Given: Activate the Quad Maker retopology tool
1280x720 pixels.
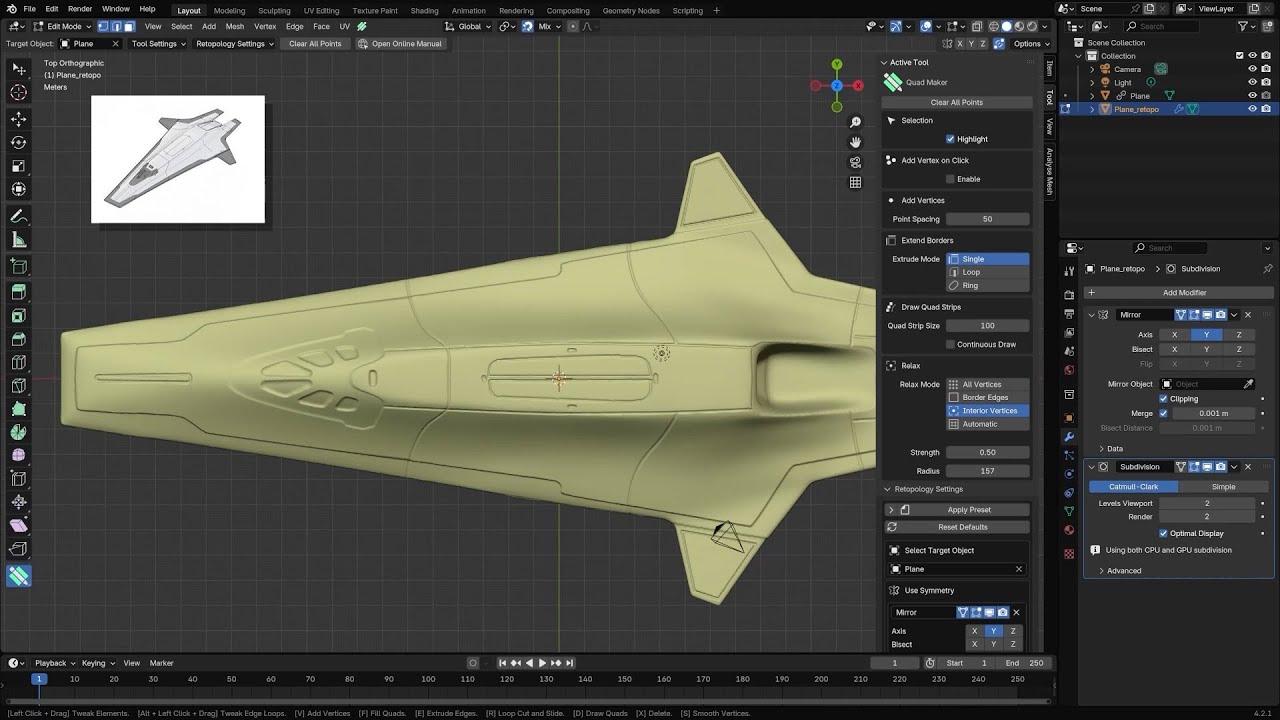Looking at the screenshot, I should [x=18, y=576].
